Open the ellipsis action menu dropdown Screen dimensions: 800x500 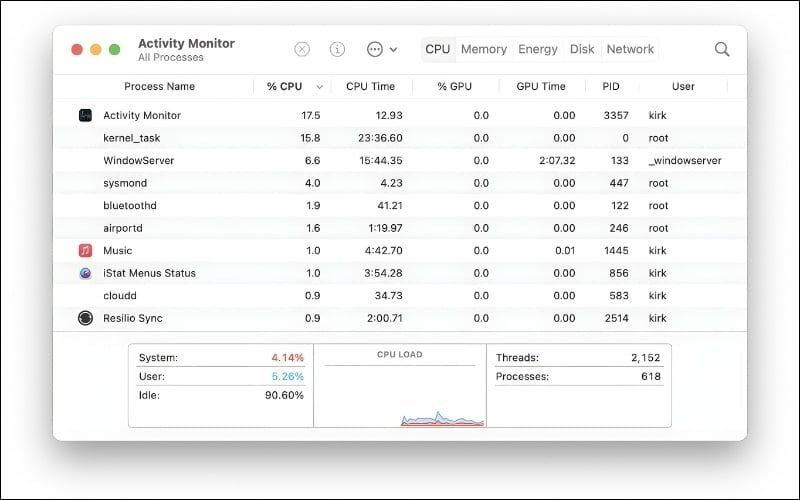click(x=381, y=49)
